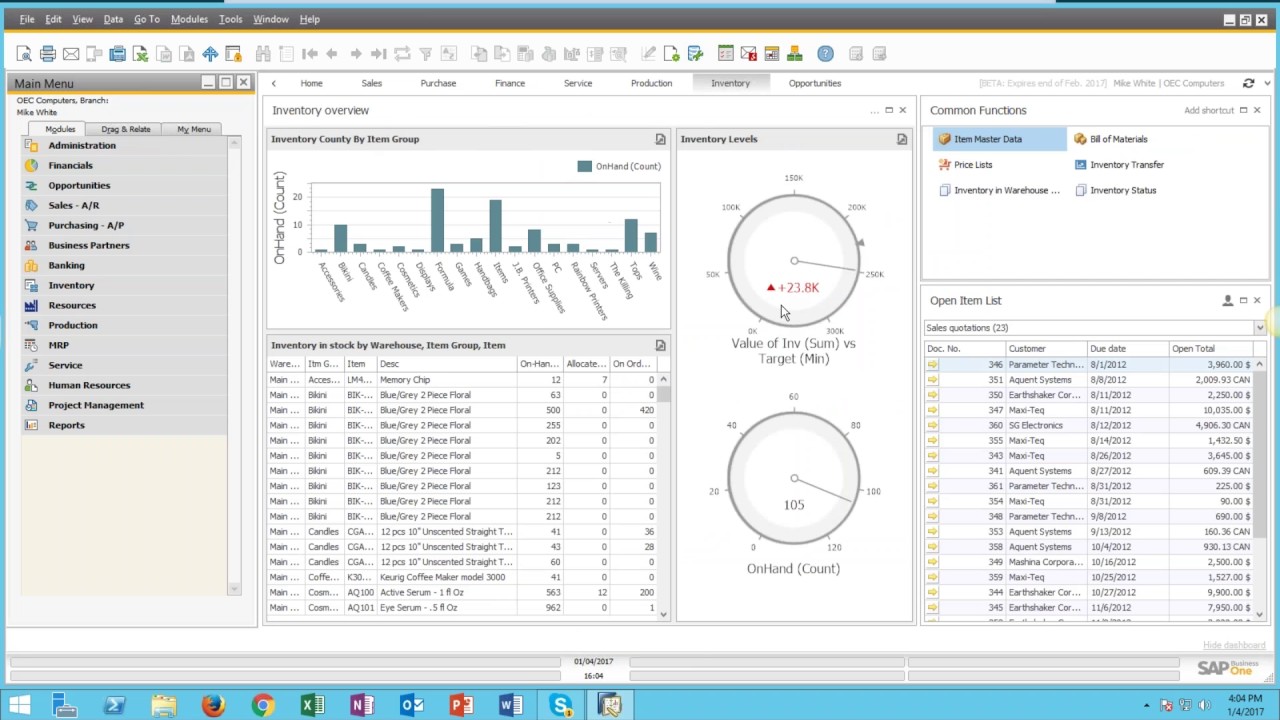Open options icon of Inventory in stock table

coord(660,345)
